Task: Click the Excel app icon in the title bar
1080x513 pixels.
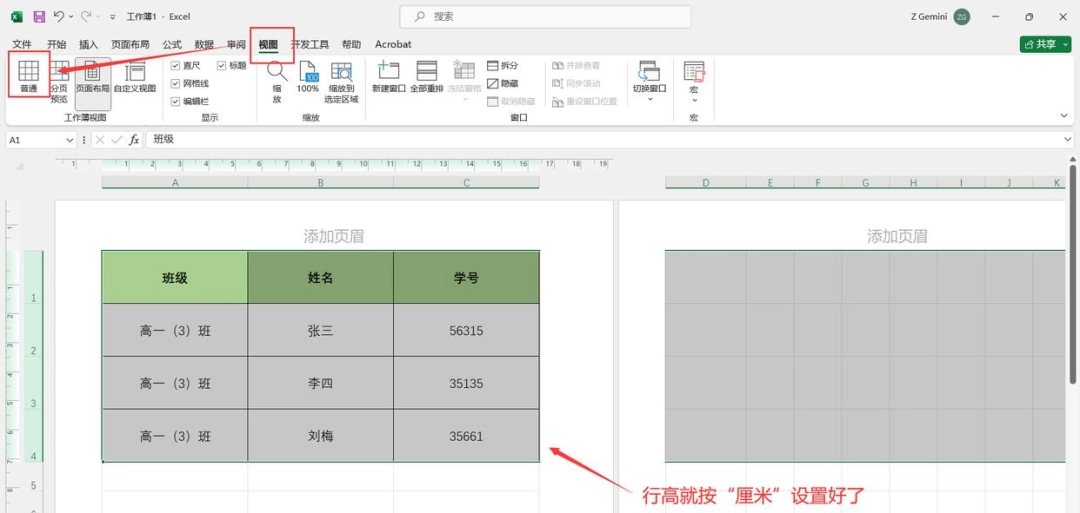Action: click(17, 16)
